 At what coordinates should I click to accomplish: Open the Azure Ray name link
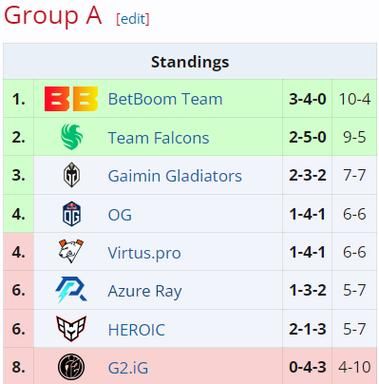145,292
